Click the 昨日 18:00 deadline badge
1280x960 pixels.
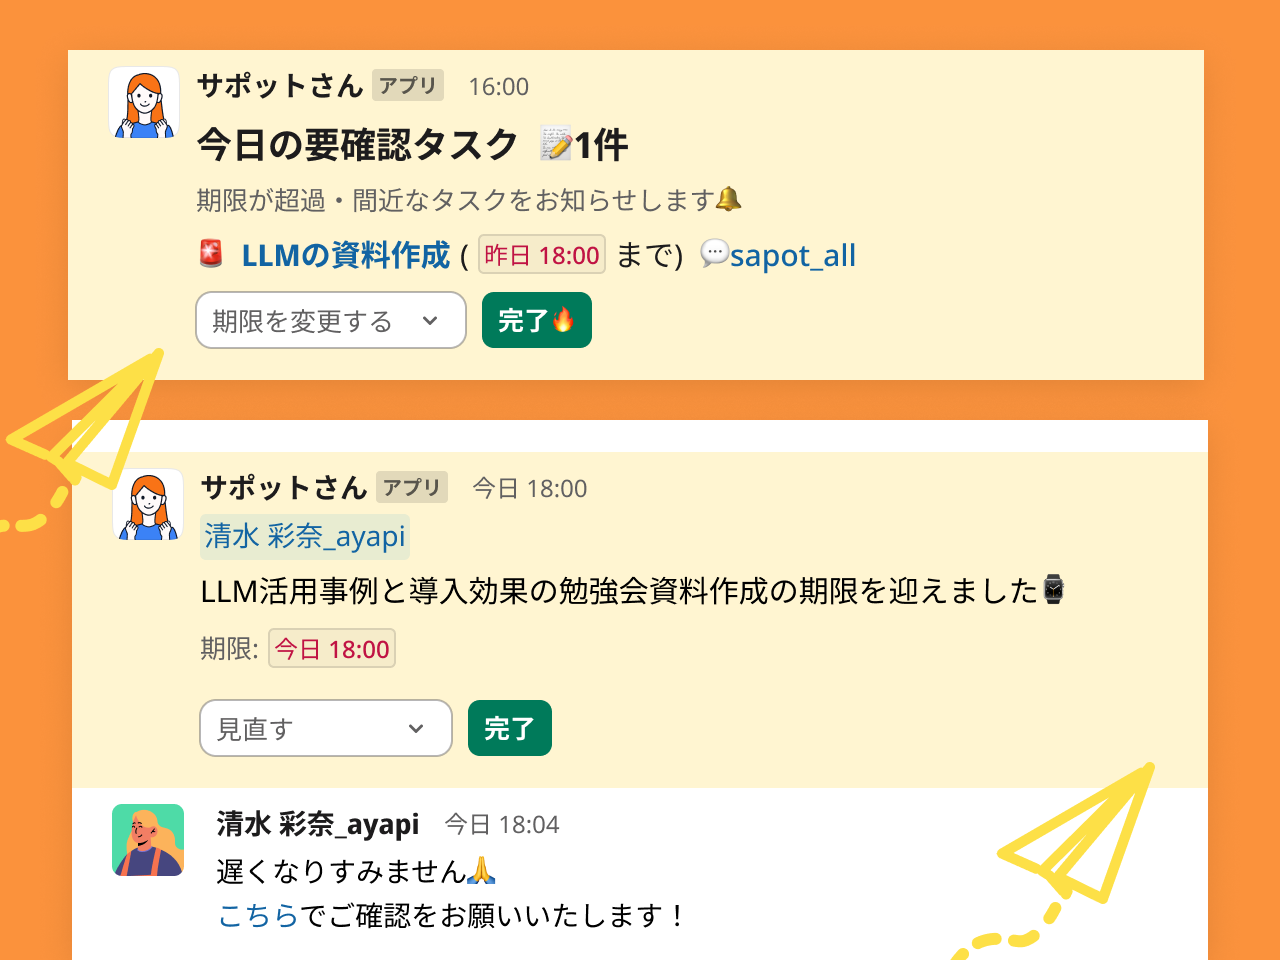[542, 255]
